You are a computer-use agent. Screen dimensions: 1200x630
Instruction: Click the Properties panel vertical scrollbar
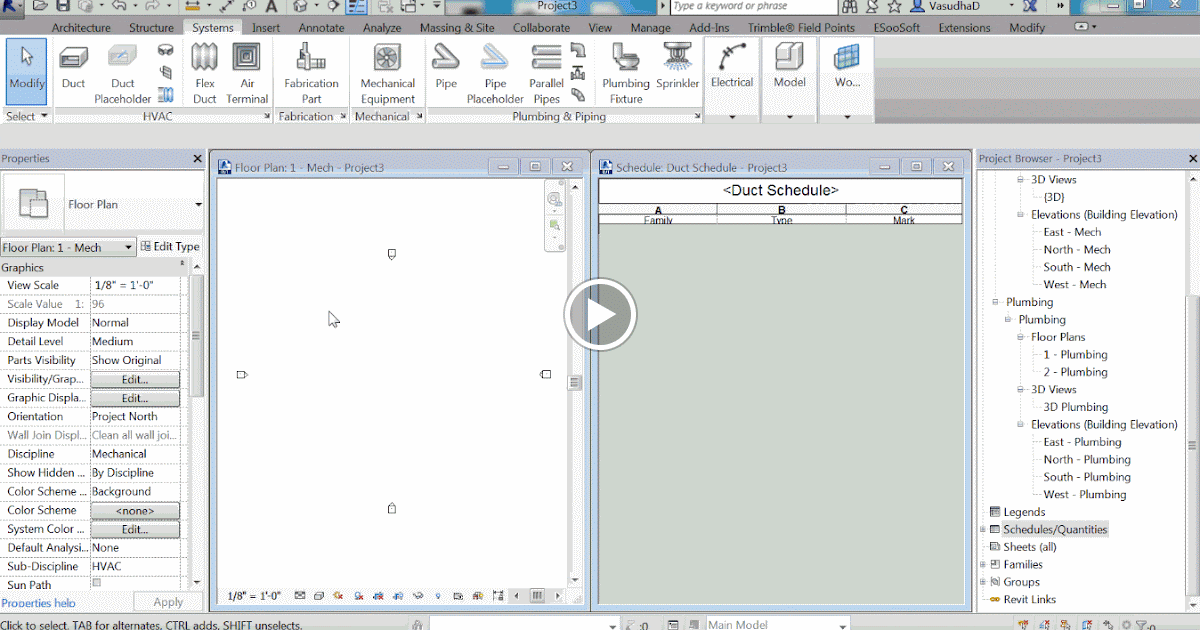tap(196, 337)
